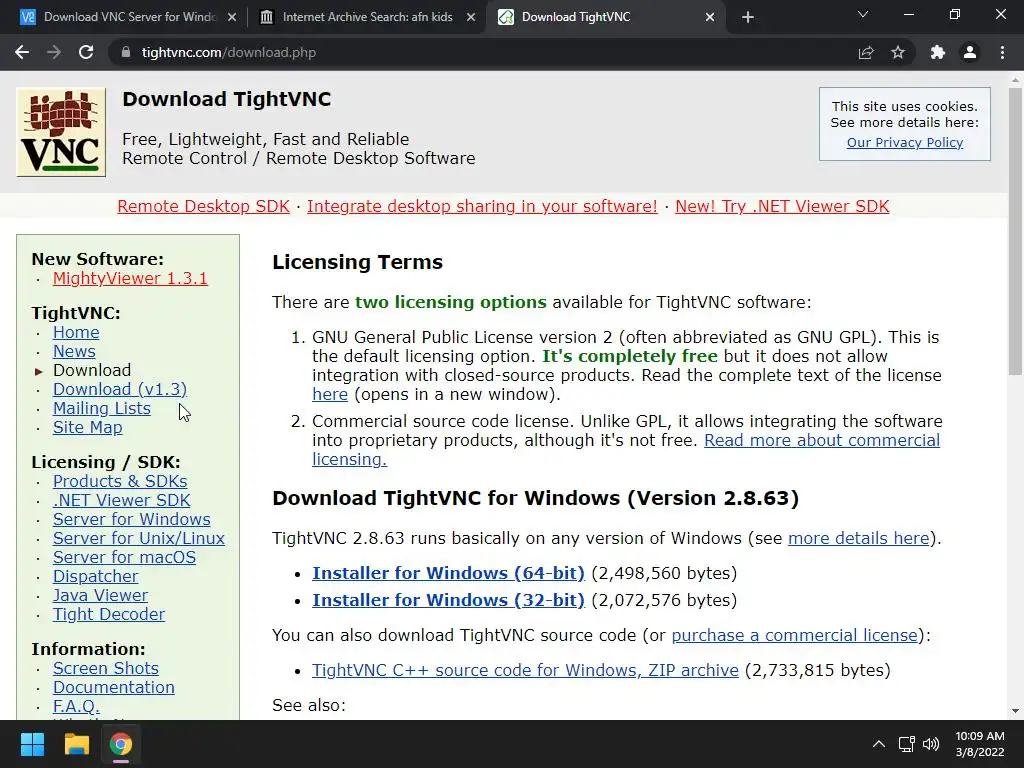
Task: Open Download (v1.3) link
Action: (120, 389)
